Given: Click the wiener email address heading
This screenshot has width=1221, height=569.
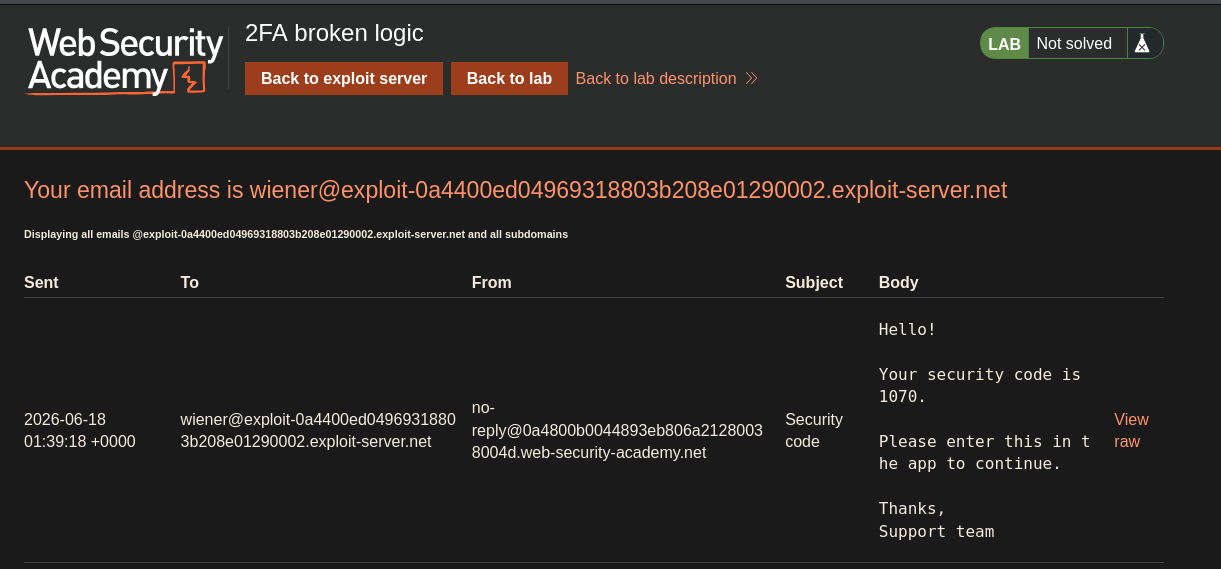Looking at the screenshot, I should [x=515, y=190].
